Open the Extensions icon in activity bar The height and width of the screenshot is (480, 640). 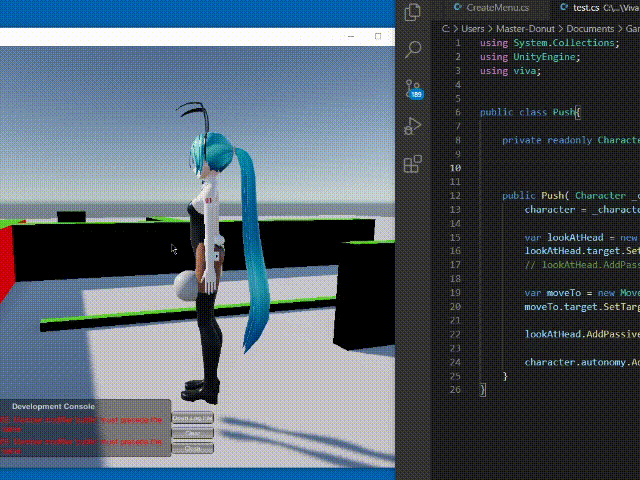tap(413, 164)
